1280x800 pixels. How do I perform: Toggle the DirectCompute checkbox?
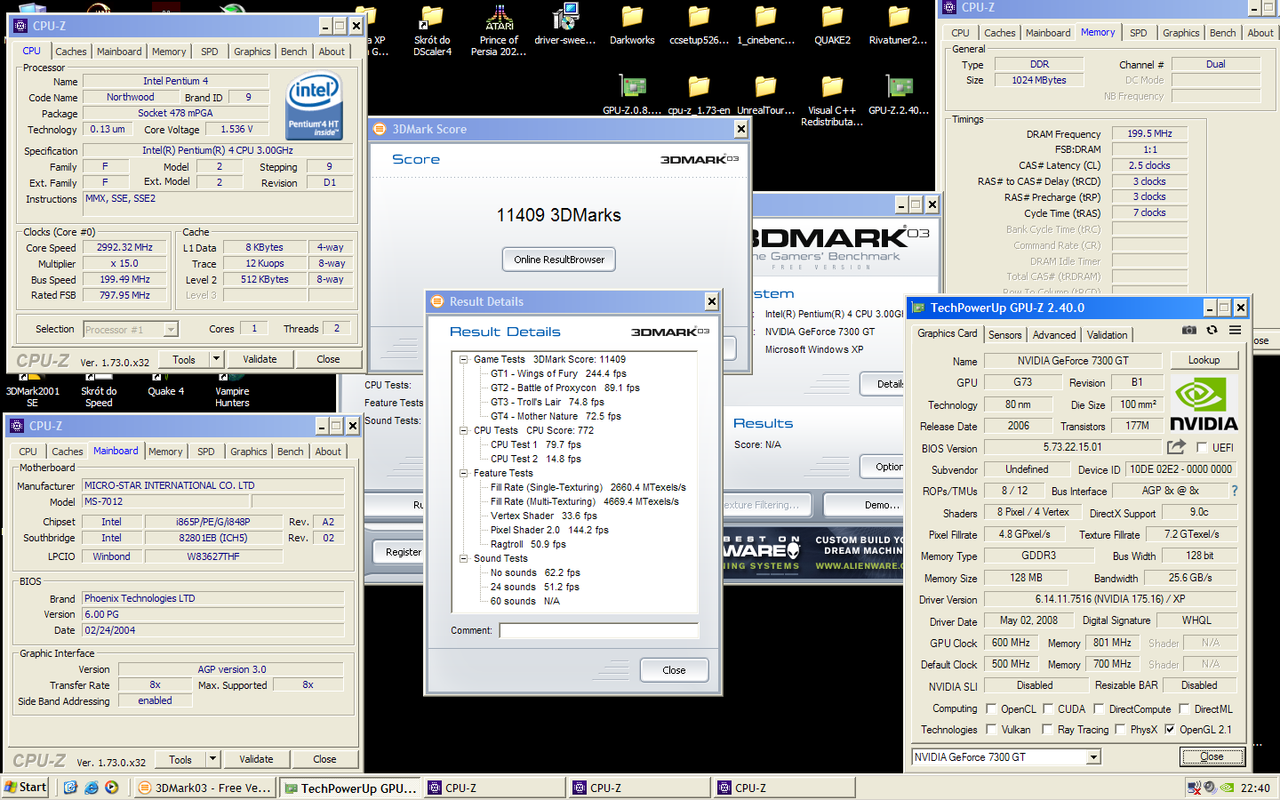(1098, 709)
